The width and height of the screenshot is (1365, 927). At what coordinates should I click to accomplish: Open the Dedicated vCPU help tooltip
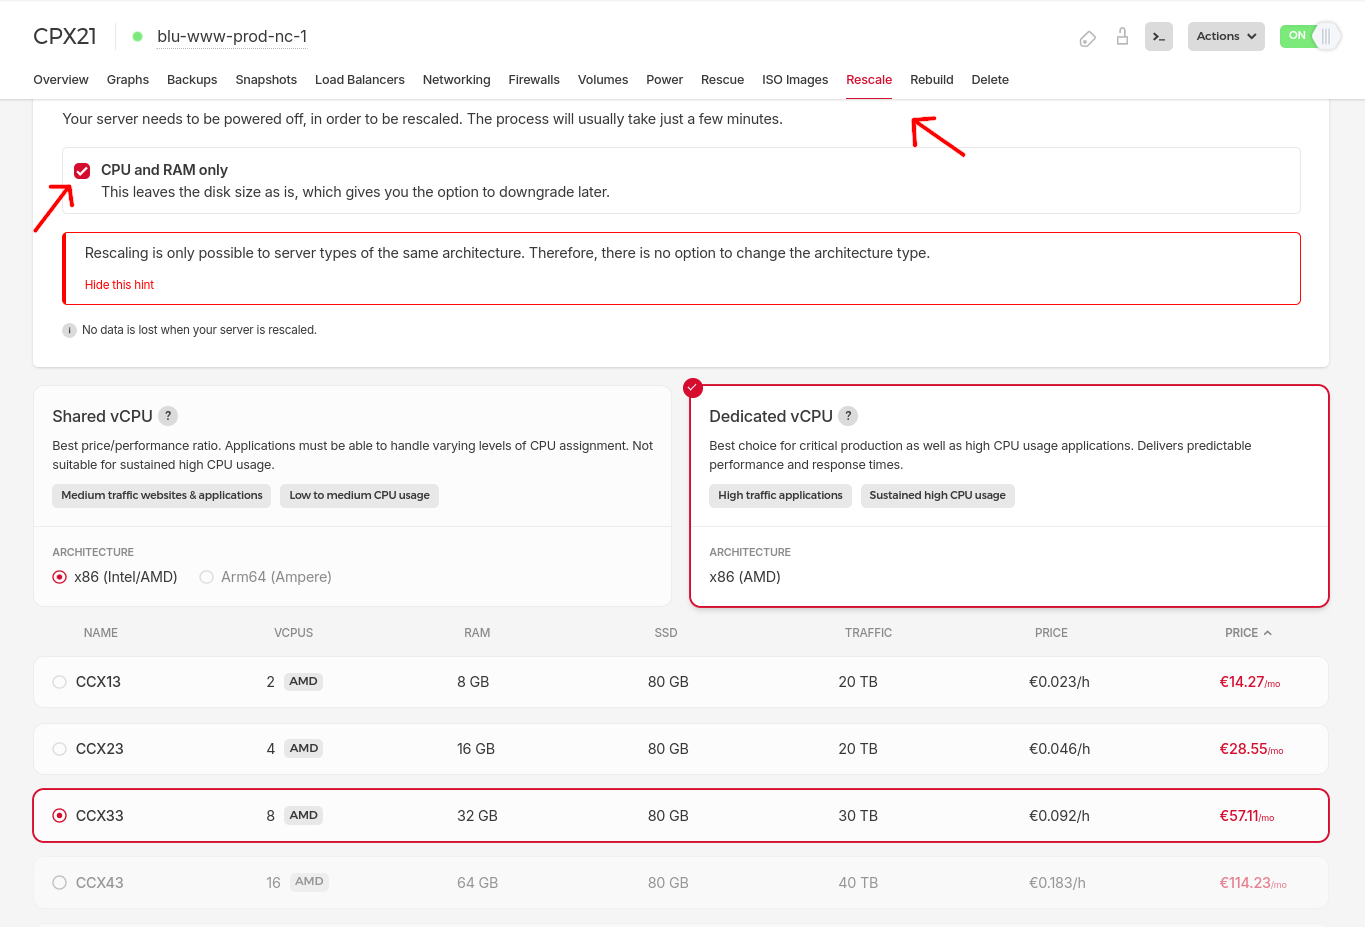848,416
